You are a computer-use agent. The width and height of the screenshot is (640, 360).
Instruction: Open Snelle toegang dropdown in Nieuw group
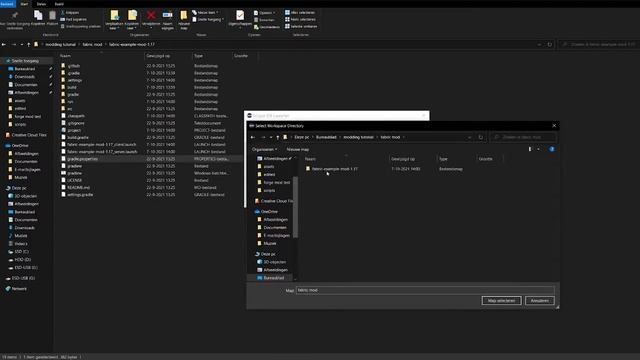[x=208, y=19]
